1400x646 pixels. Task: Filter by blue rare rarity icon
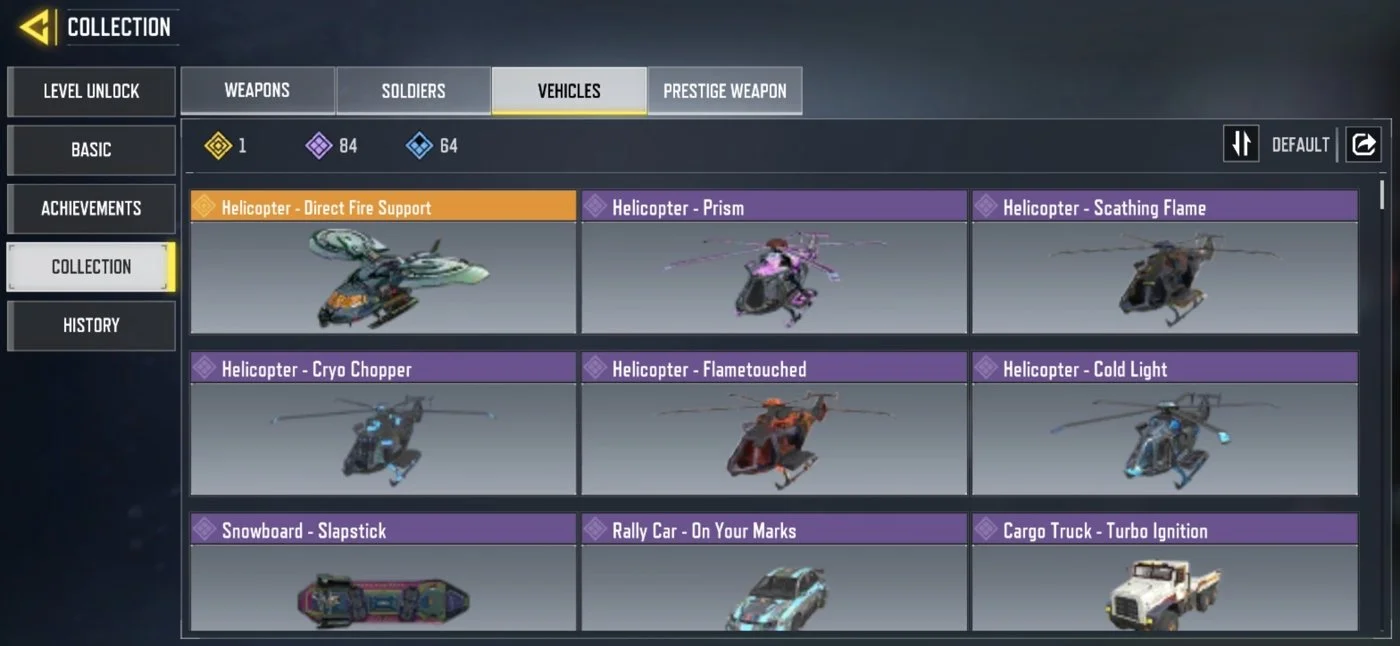pyautogui.click(x=419, y=146)
